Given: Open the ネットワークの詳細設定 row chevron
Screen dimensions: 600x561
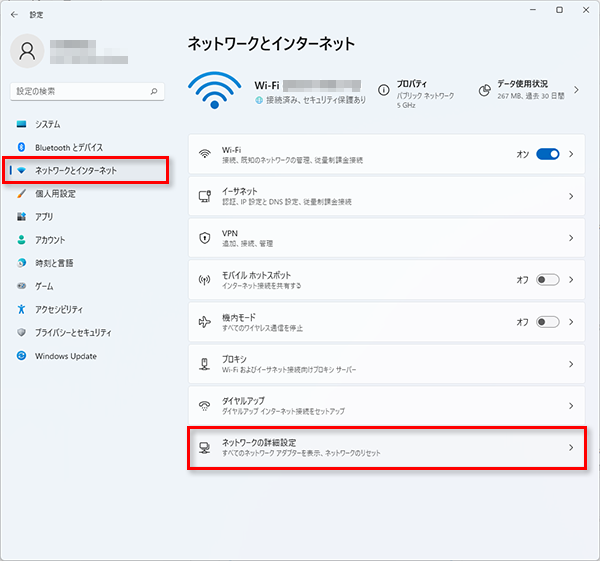Looking at the screenshot, I should click(571, 447).
